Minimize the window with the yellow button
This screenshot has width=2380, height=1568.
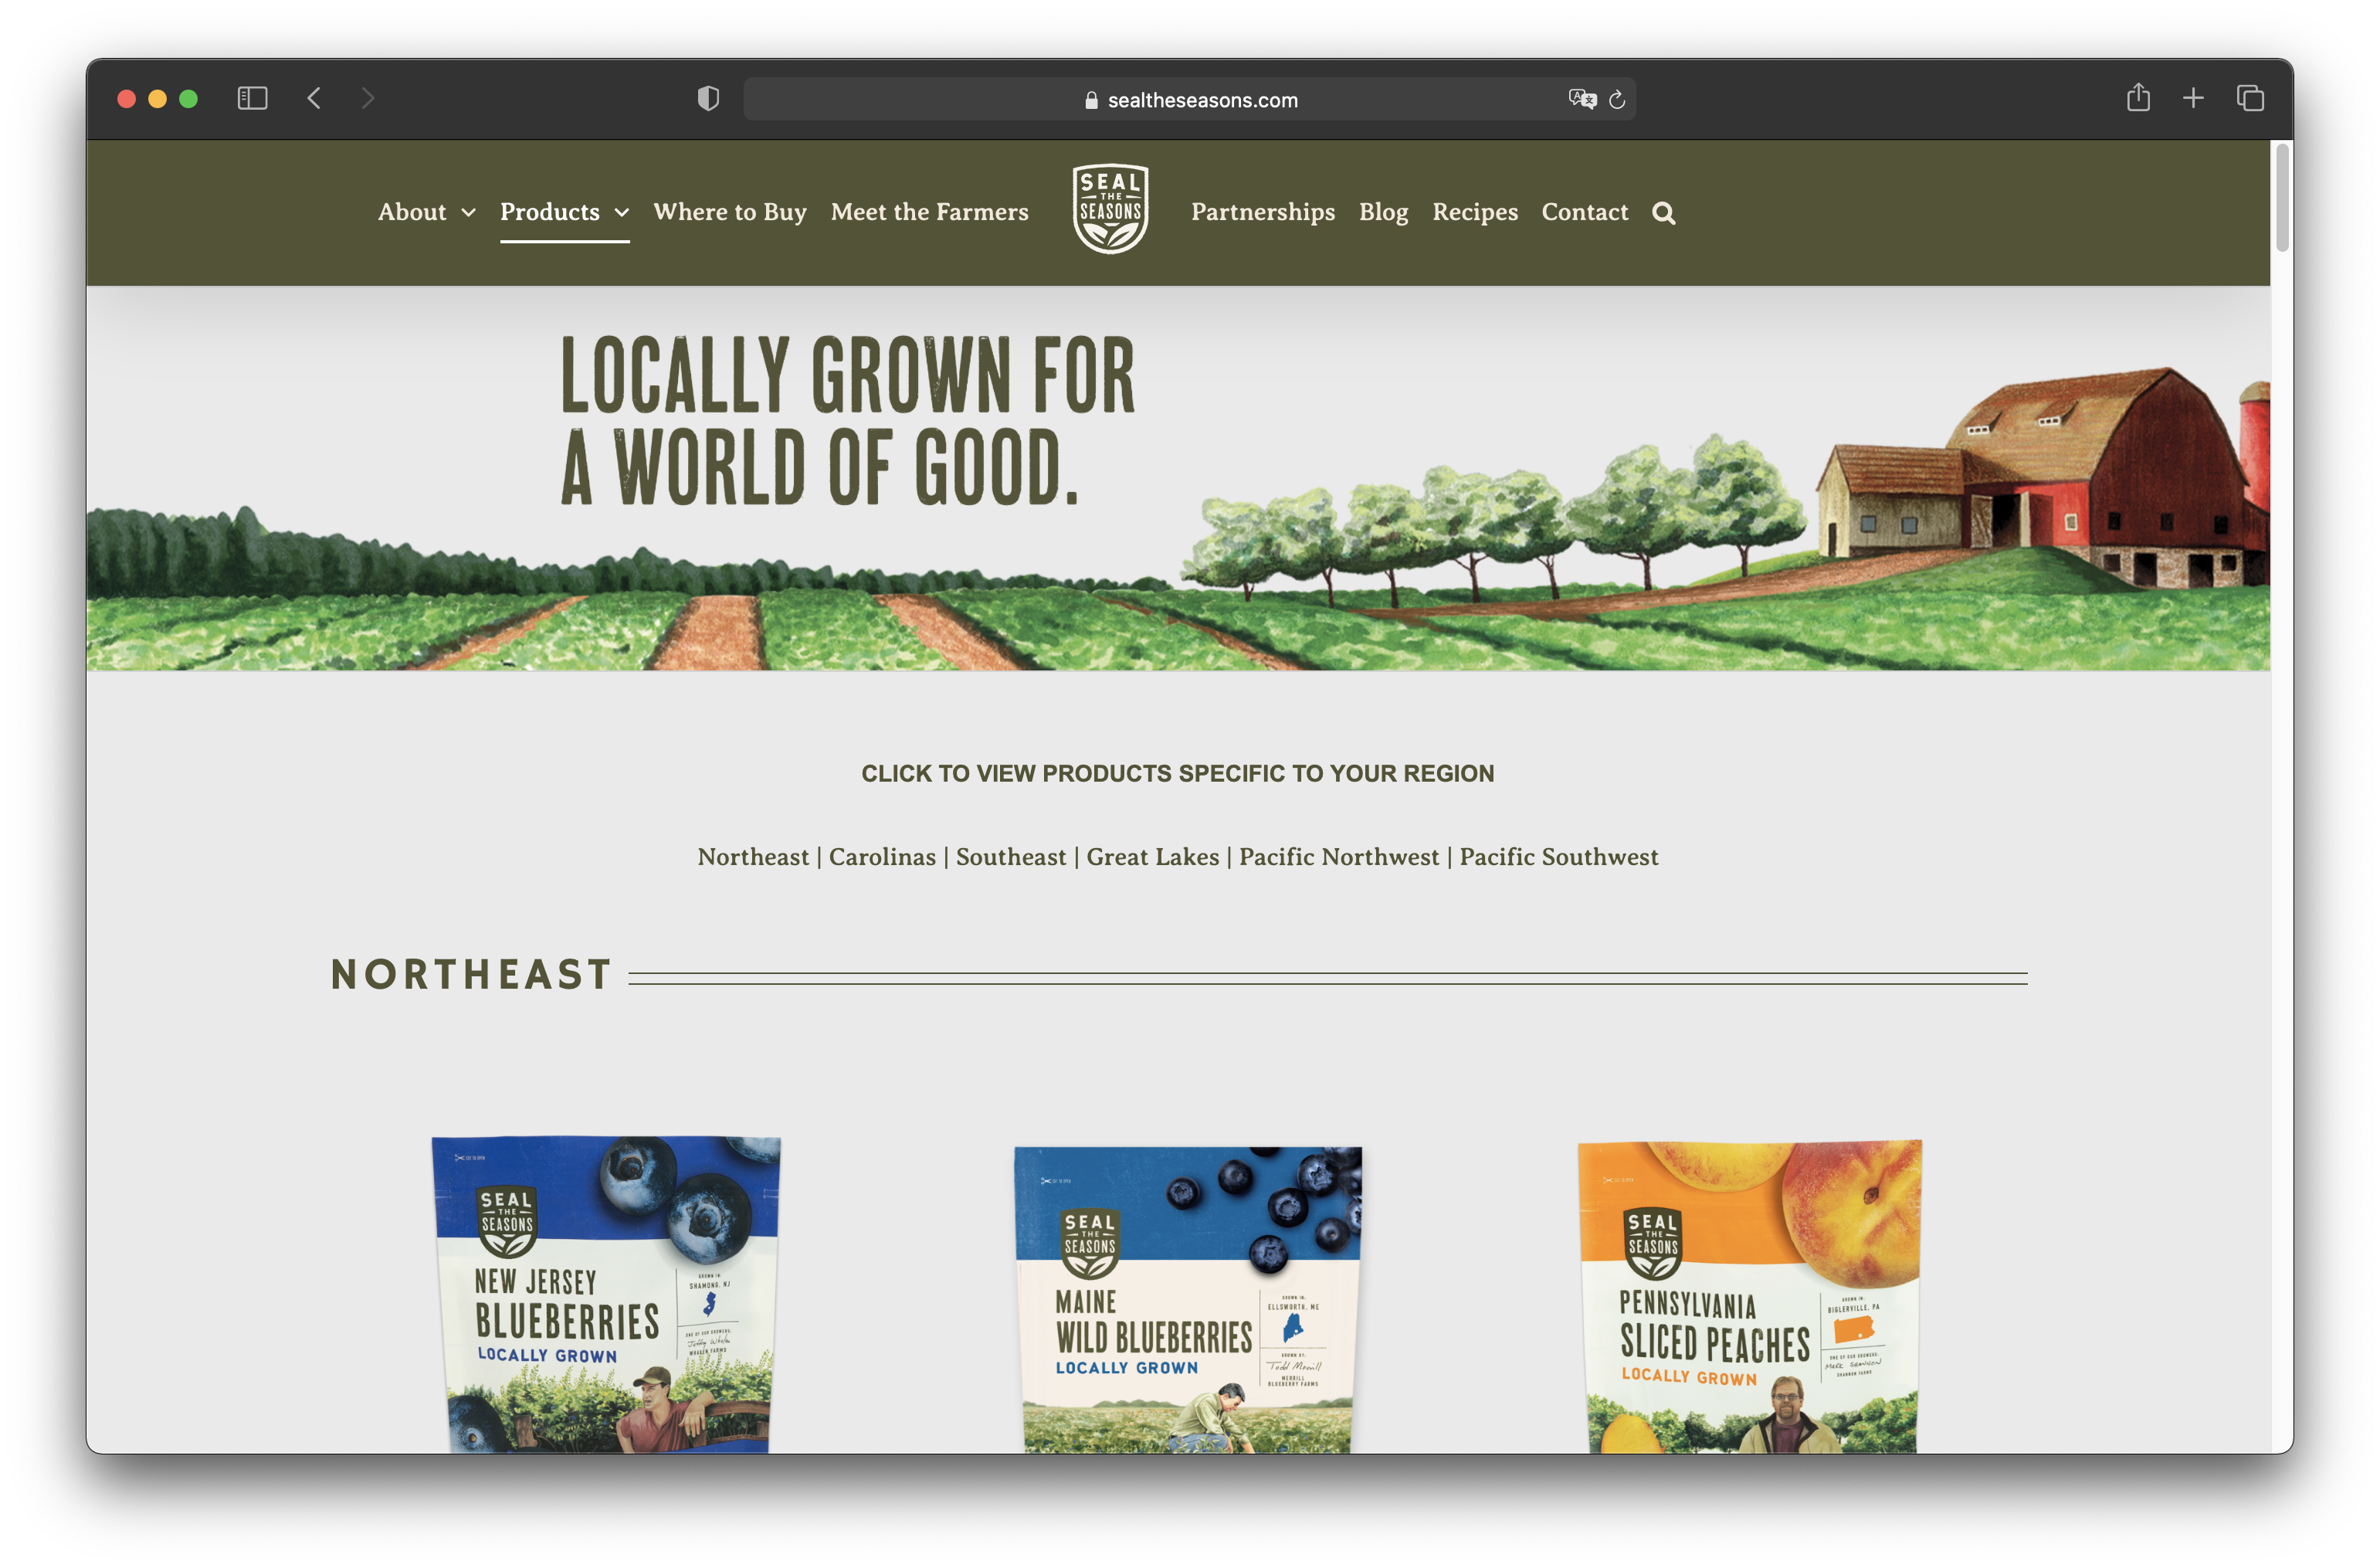coord(157,98)
